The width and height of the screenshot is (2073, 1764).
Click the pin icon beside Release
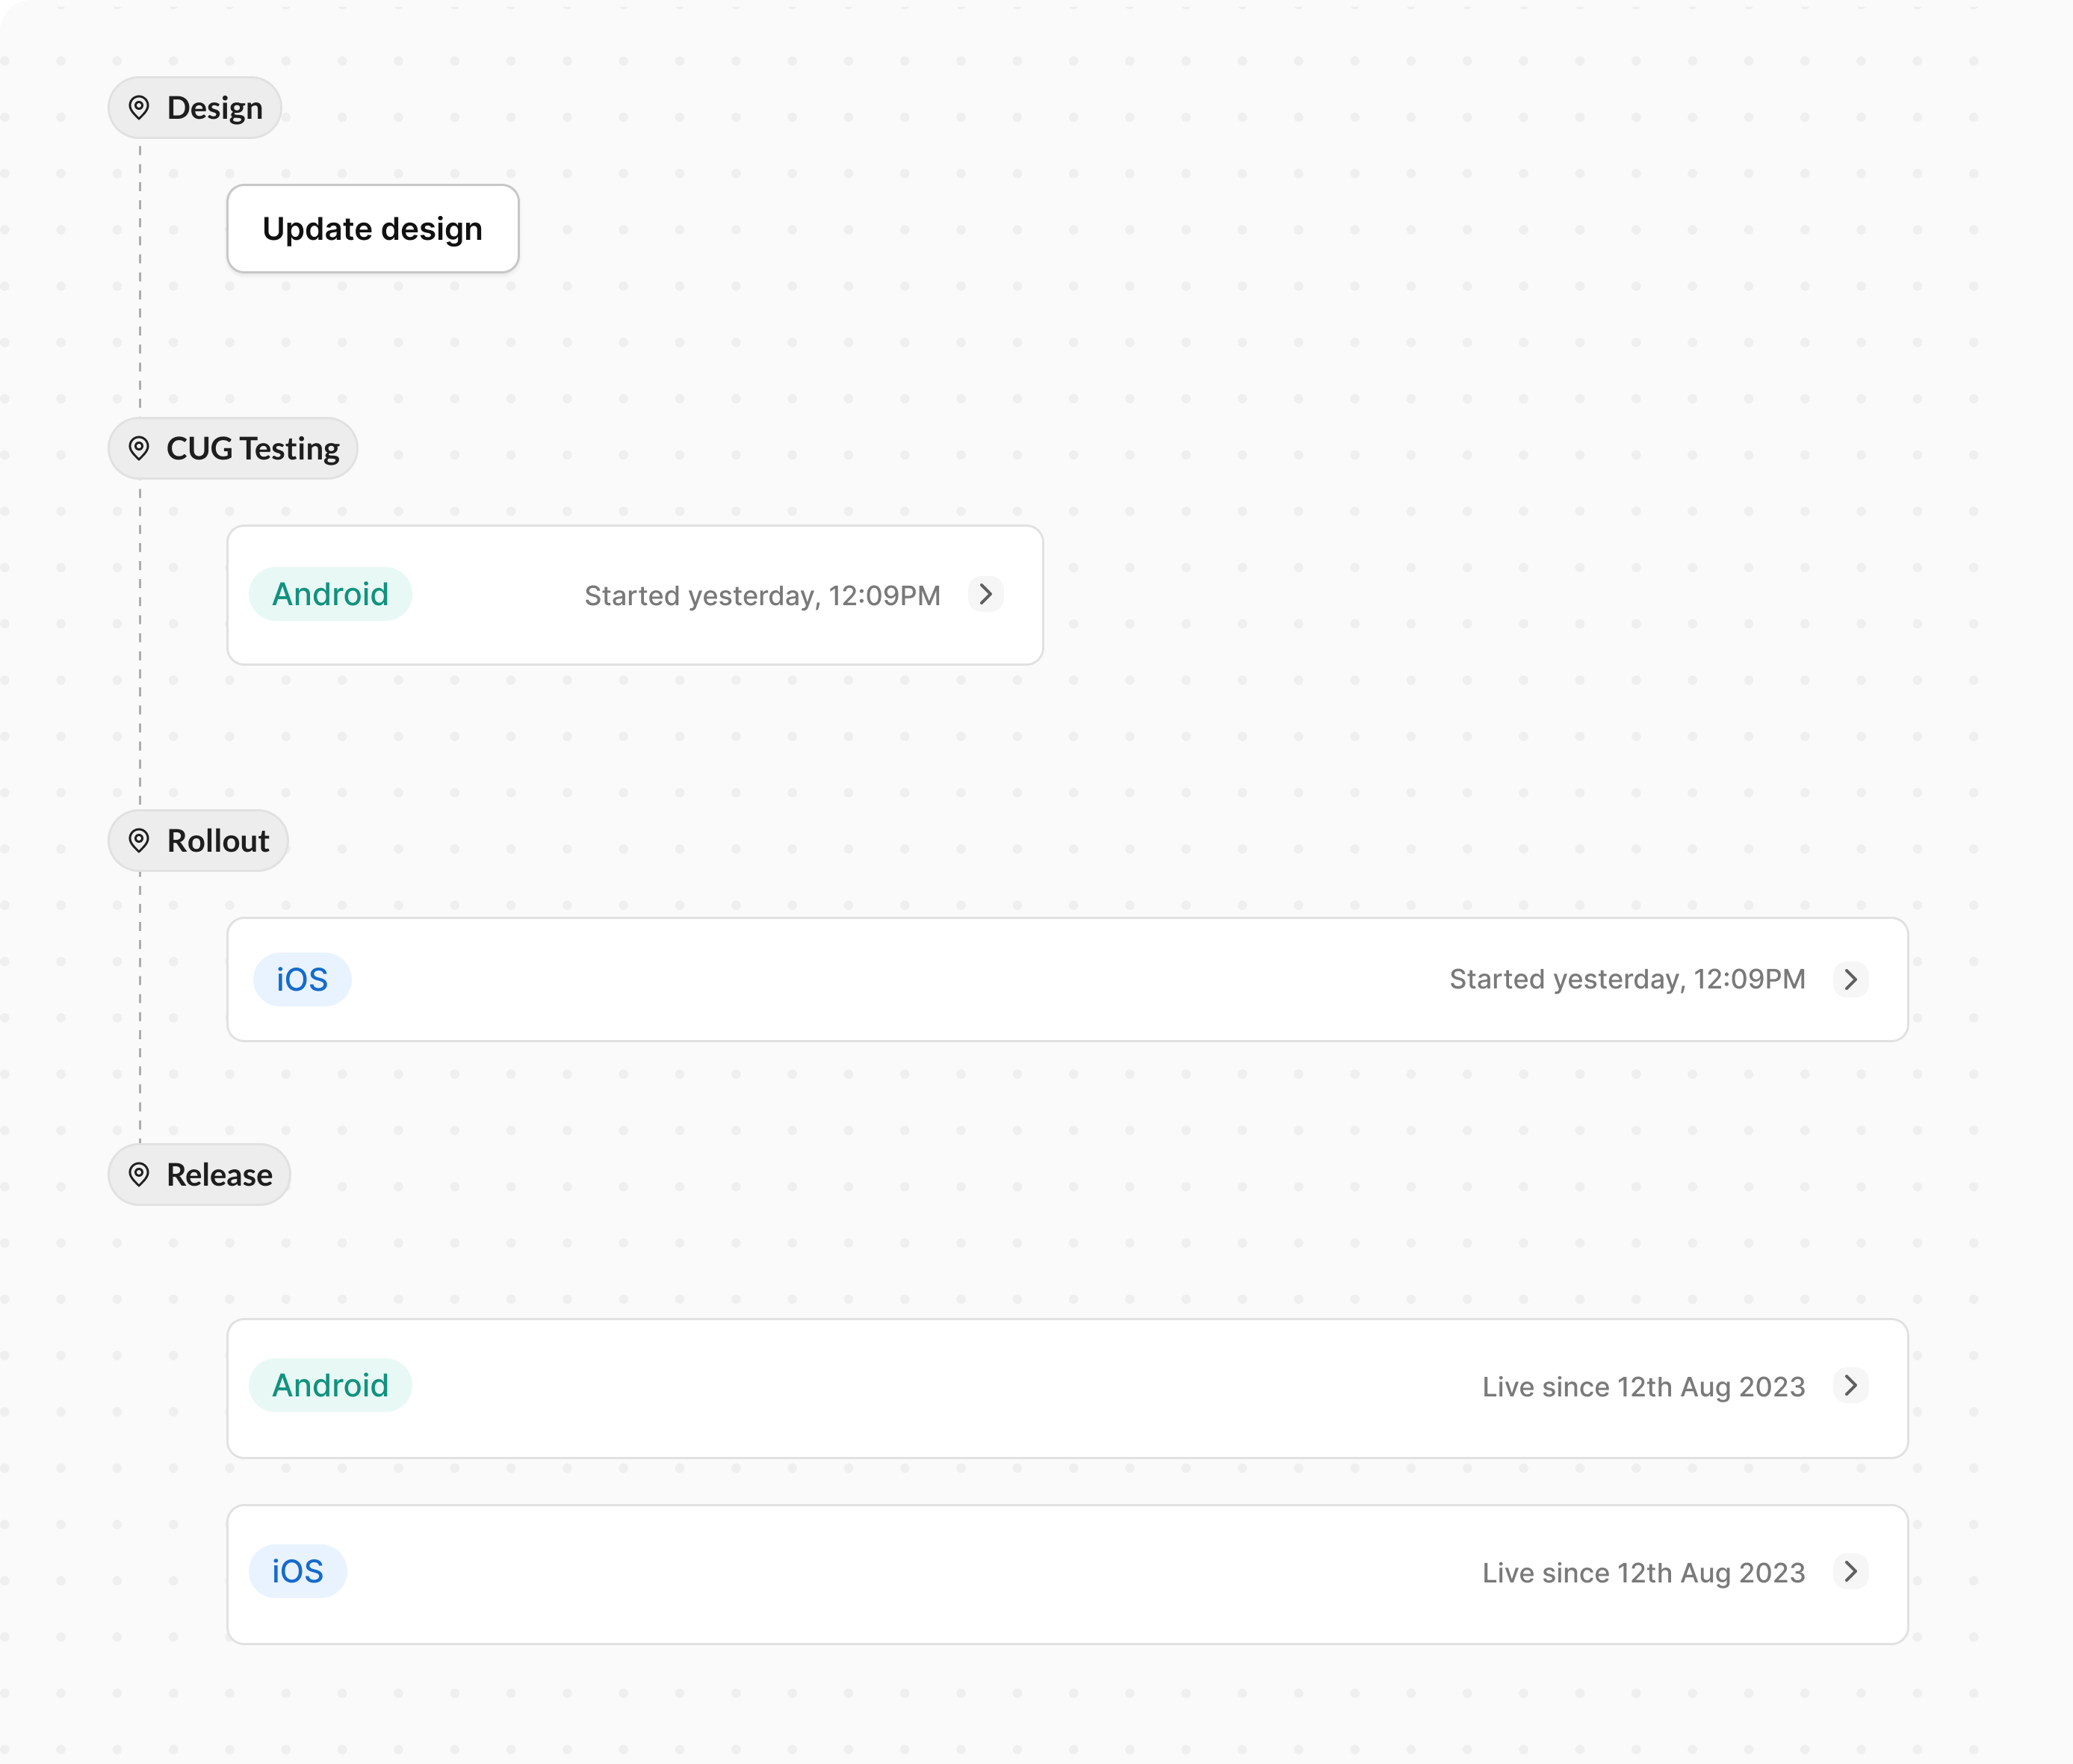(139, 1175)
